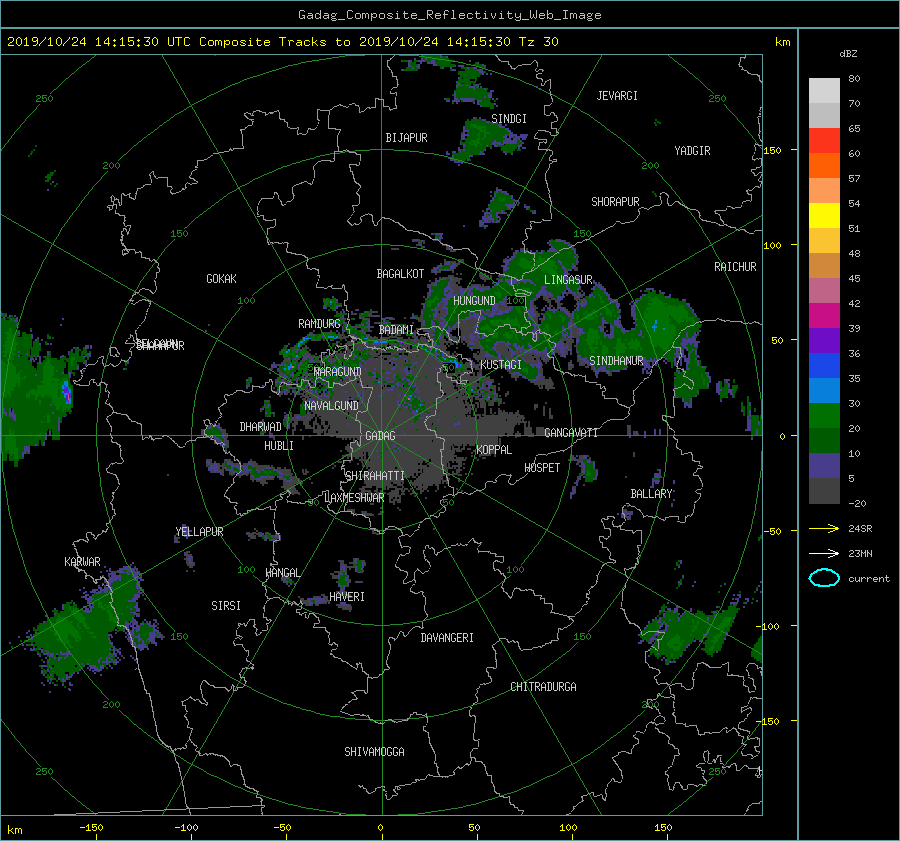Select the purple 36-39 dBZ legend swatch
Image resolution: width=900 pixels, height=841 pixels.
(824, 340)
